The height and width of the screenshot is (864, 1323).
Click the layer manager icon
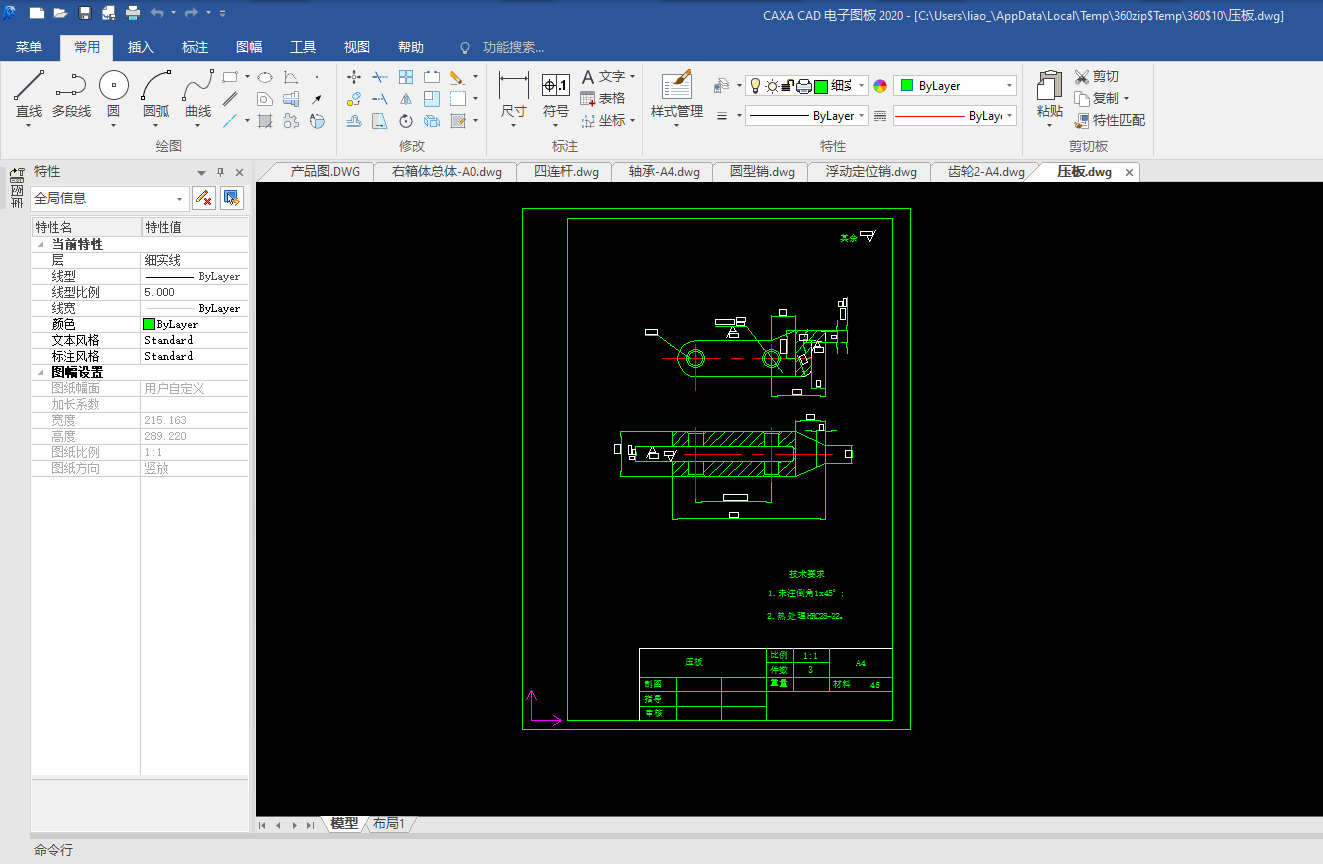pyautogui.click(x=722, y=86)
